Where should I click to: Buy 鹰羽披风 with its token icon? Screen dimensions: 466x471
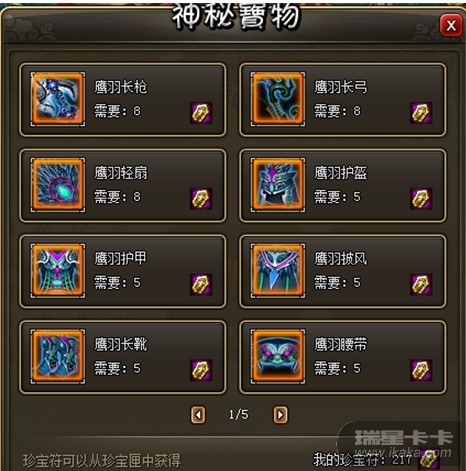(421, 284)
